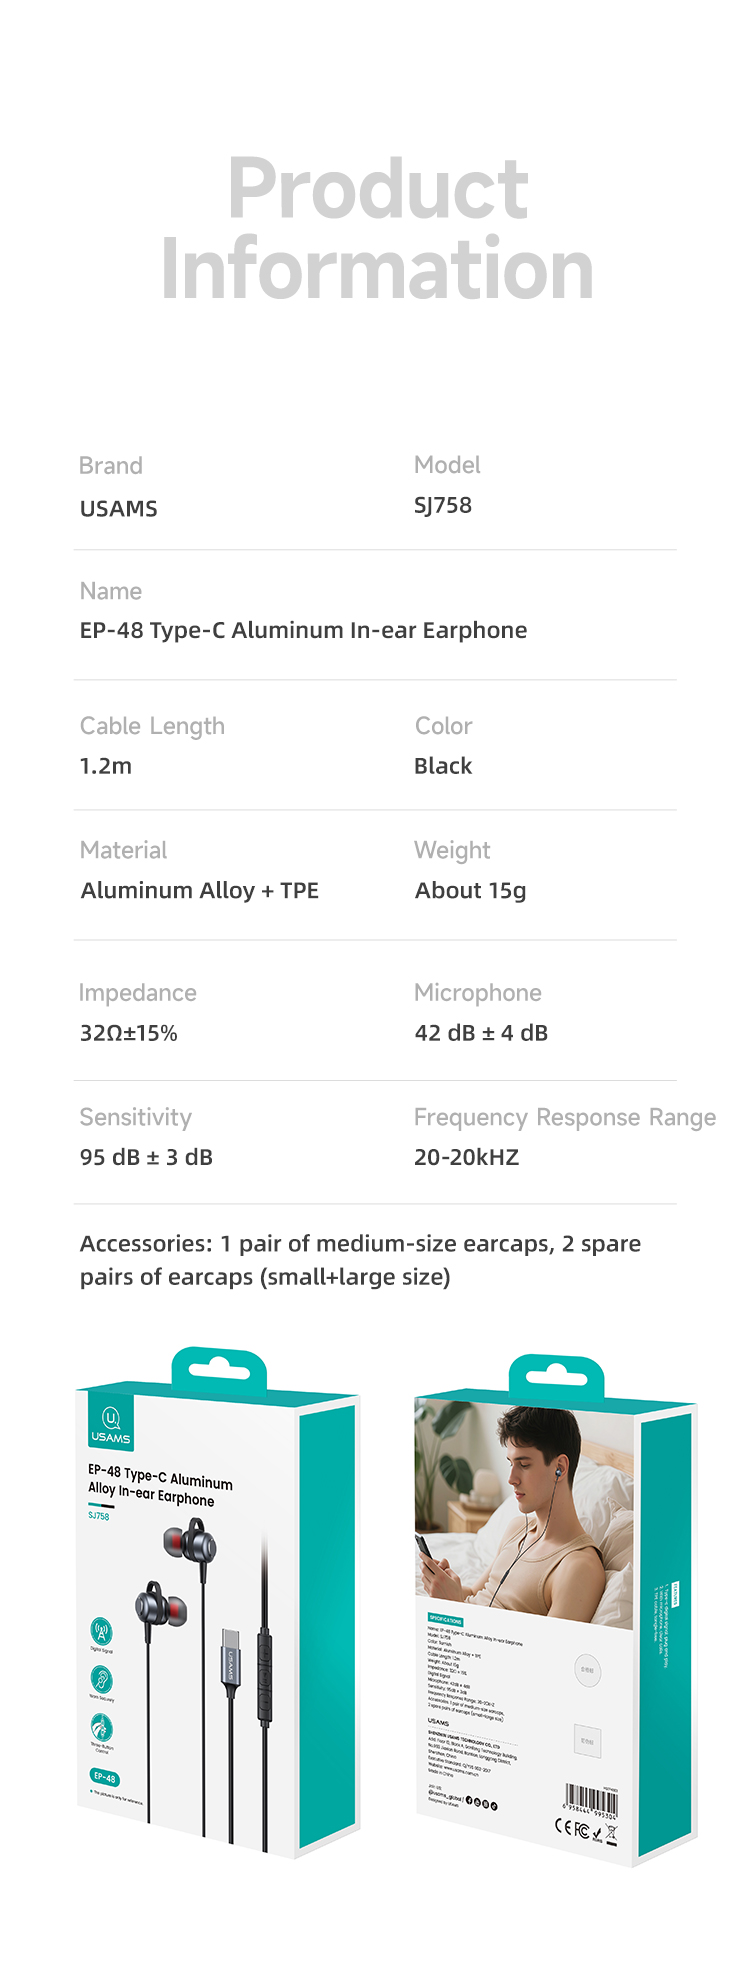Click the Accessories description text

point(361,1260)
